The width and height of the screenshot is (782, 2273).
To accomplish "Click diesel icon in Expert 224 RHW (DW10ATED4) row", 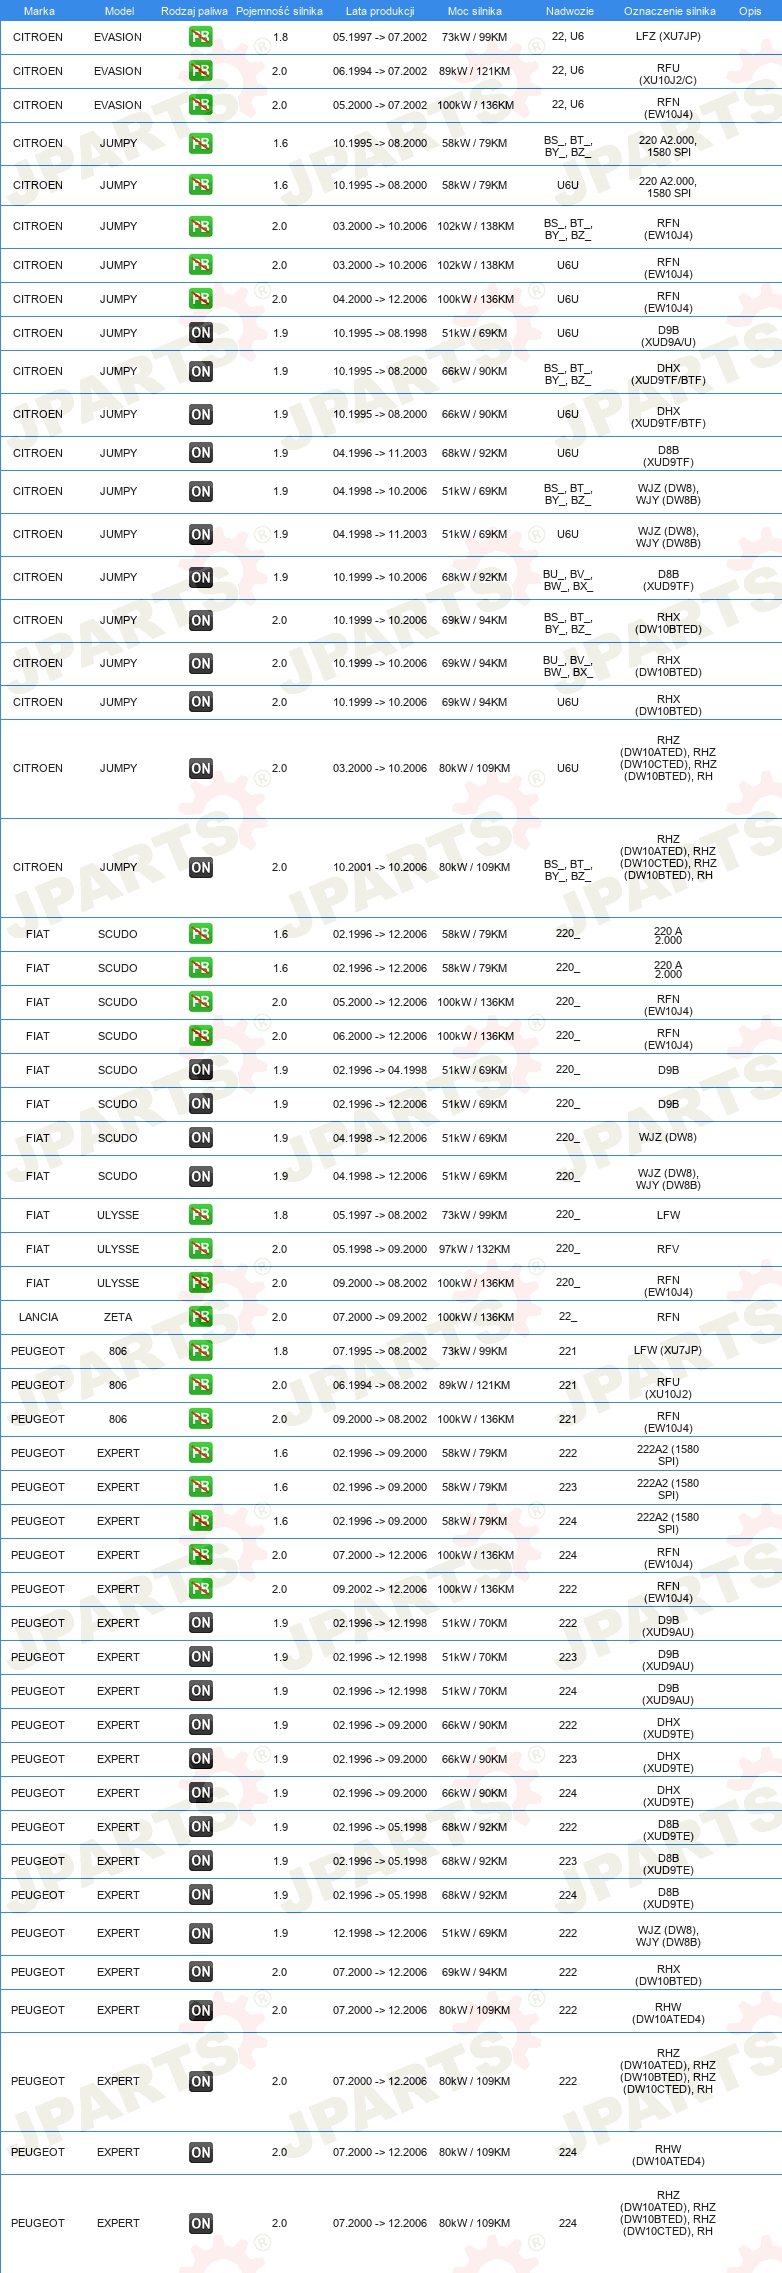I will (x=200, y=2153).
